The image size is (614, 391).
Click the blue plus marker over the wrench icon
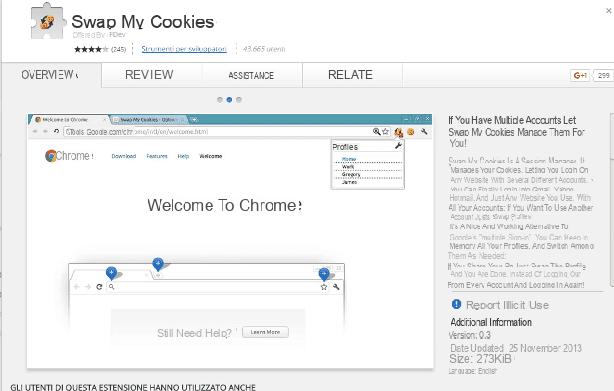point(324,274)
